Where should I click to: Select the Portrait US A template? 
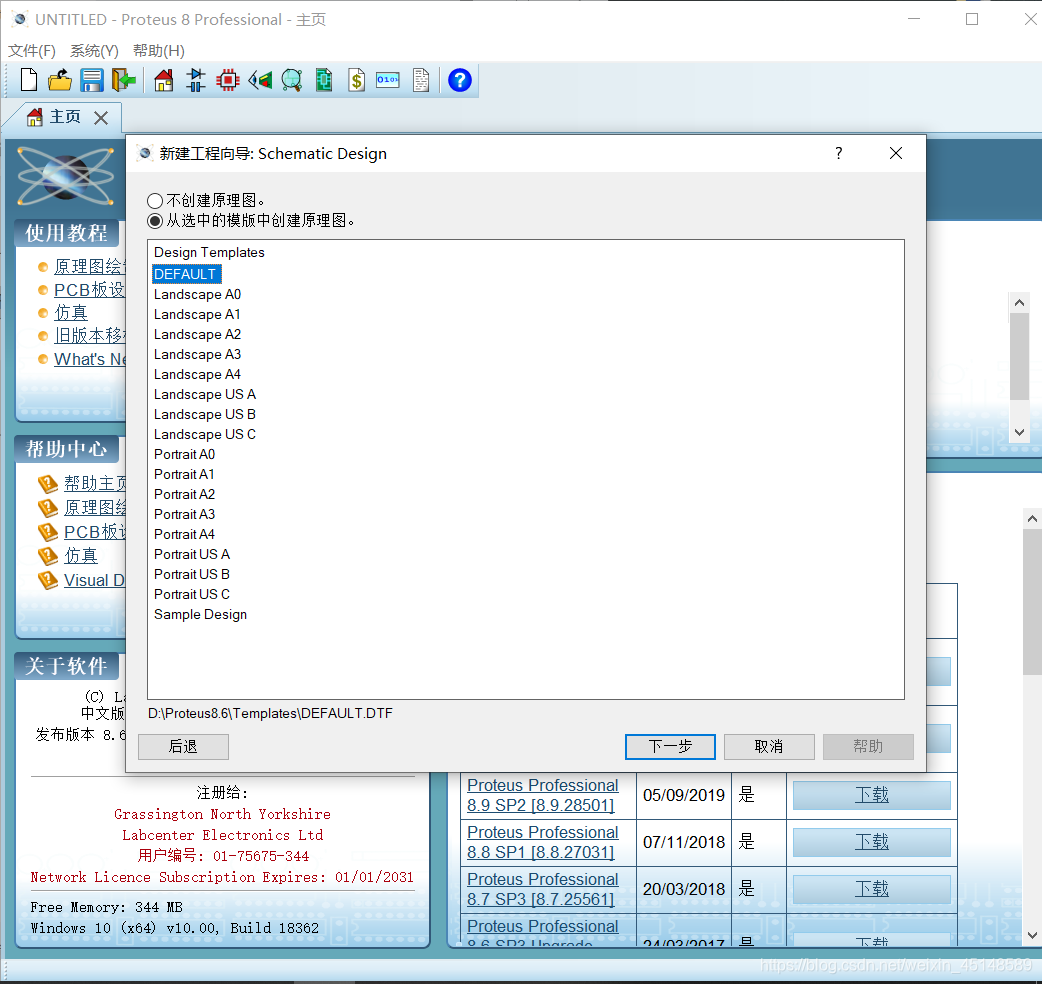tap(192, 554)
